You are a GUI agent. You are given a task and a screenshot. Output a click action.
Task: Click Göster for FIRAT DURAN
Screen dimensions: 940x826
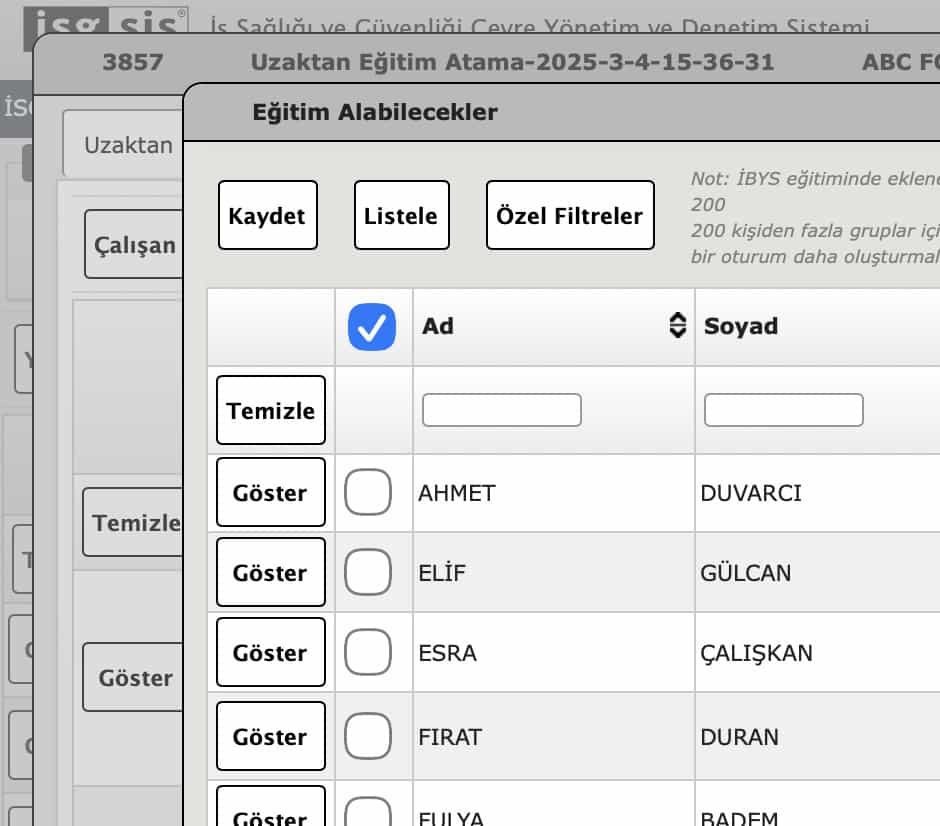tap(270, 737)
